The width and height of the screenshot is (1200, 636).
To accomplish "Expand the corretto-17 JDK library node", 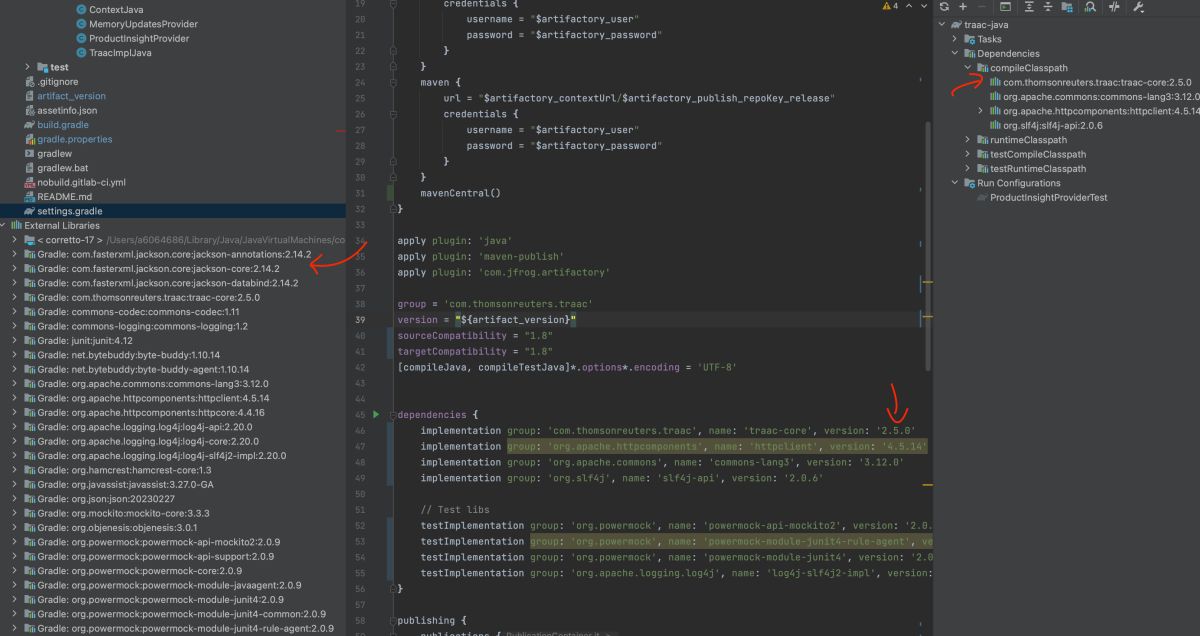I will [x=15, y=240].
